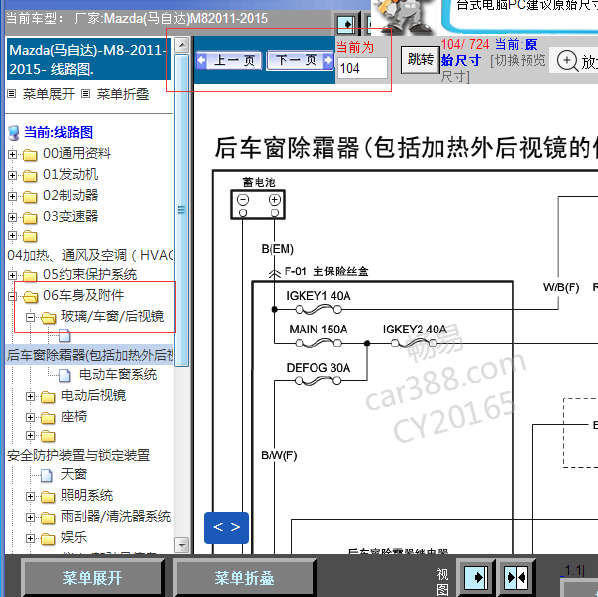Screen dimensions: 598x597
Task: Expand the 00通用资料 folder
Action: pyautogui.click(x=12, y=154)
